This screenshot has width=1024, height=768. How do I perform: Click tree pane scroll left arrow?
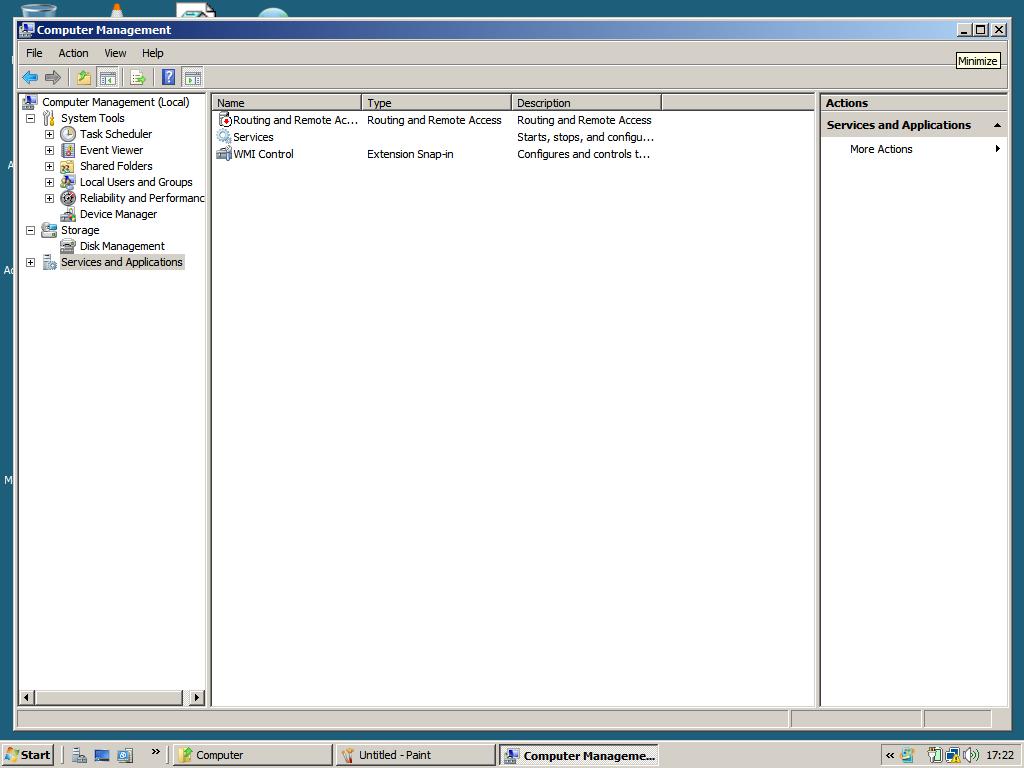tap(26, 697)
